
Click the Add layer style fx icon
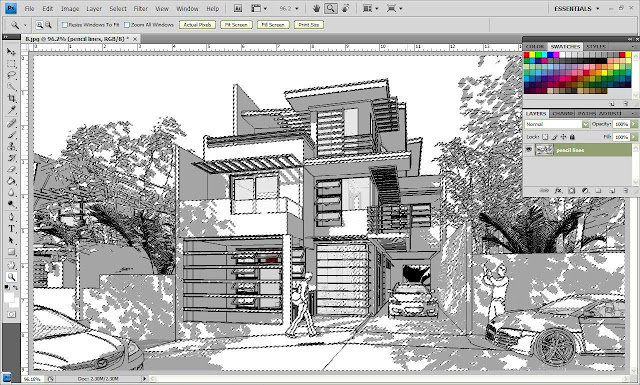(x=558, y=191)
